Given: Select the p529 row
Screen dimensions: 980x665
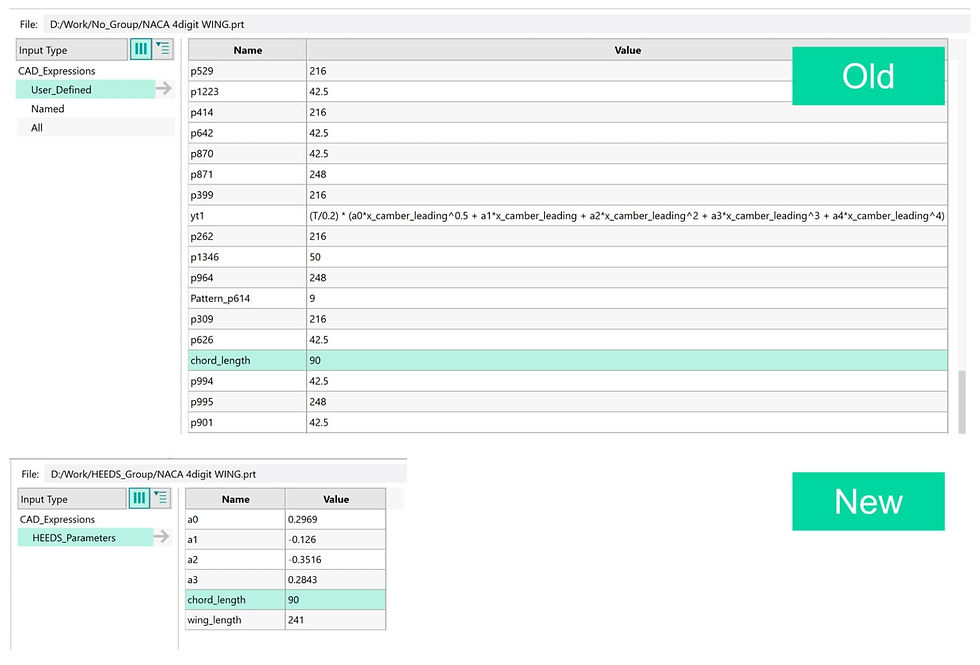Looking at the screenshot, I should click(568, 71).
